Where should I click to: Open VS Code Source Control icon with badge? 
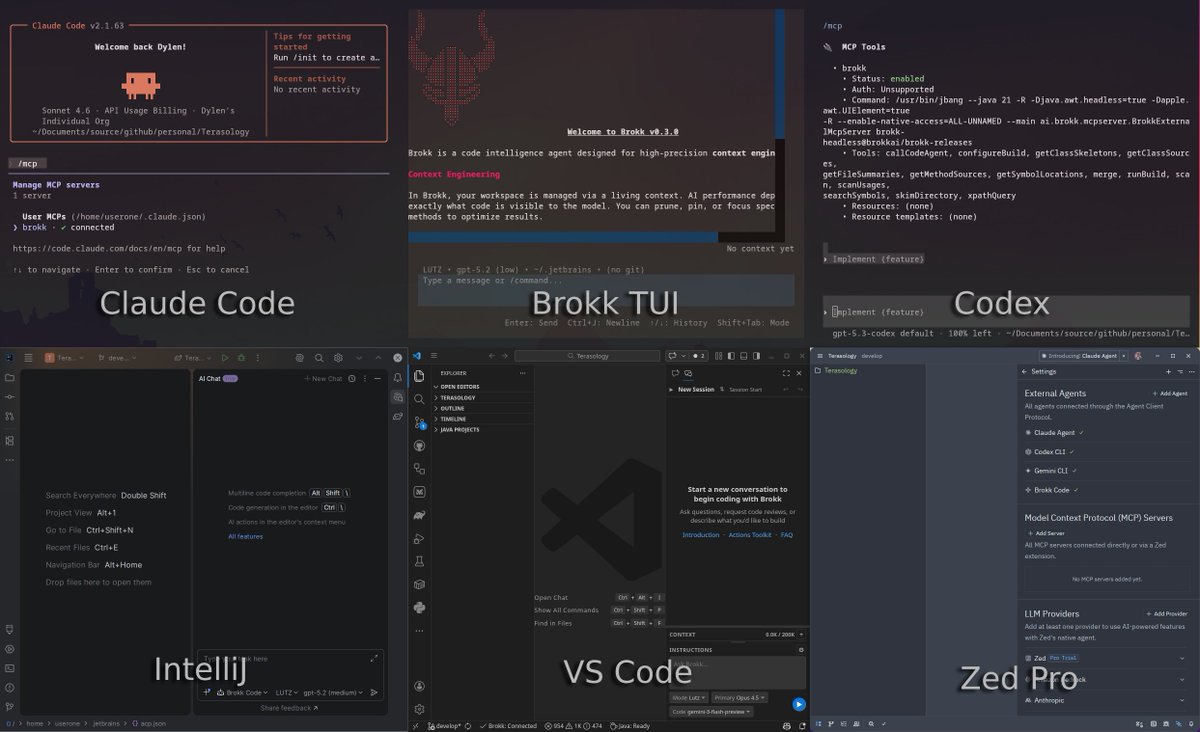pyautogui.click(x=420, y=423)
